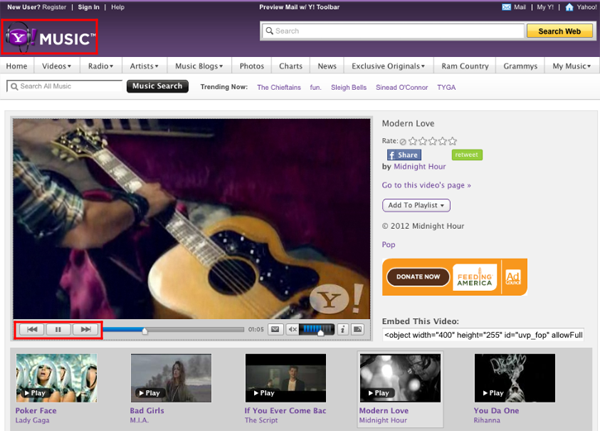Share the video on Facebook
This screenshot has height=431, width=600.
(403, 156)
